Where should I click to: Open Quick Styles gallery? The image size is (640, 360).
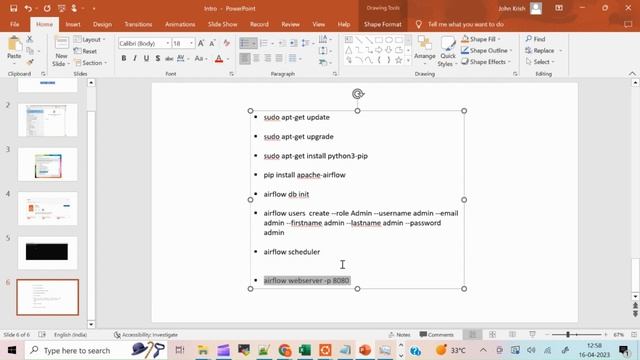click(448, 51)
